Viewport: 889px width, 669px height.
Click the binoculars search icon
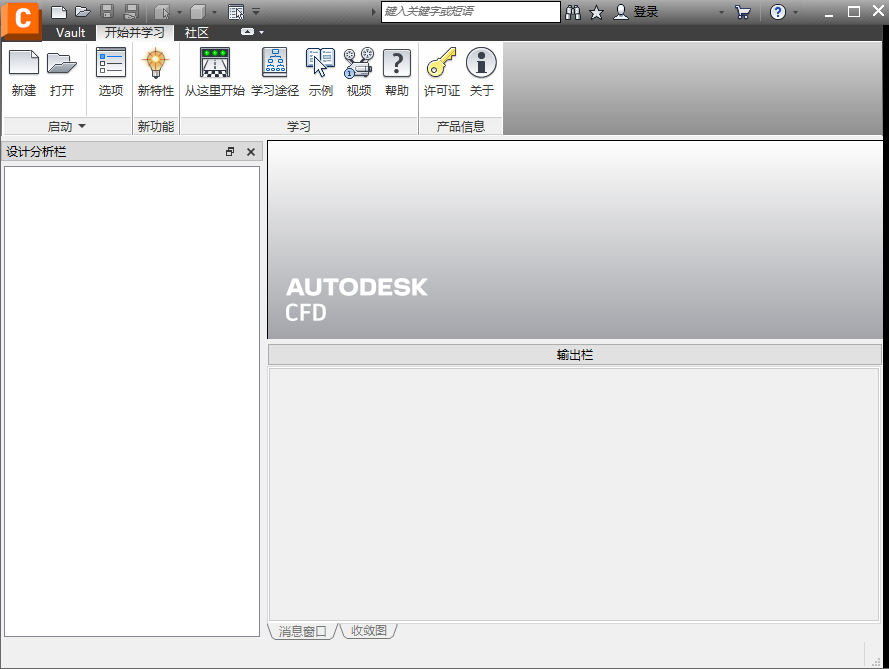573,12
